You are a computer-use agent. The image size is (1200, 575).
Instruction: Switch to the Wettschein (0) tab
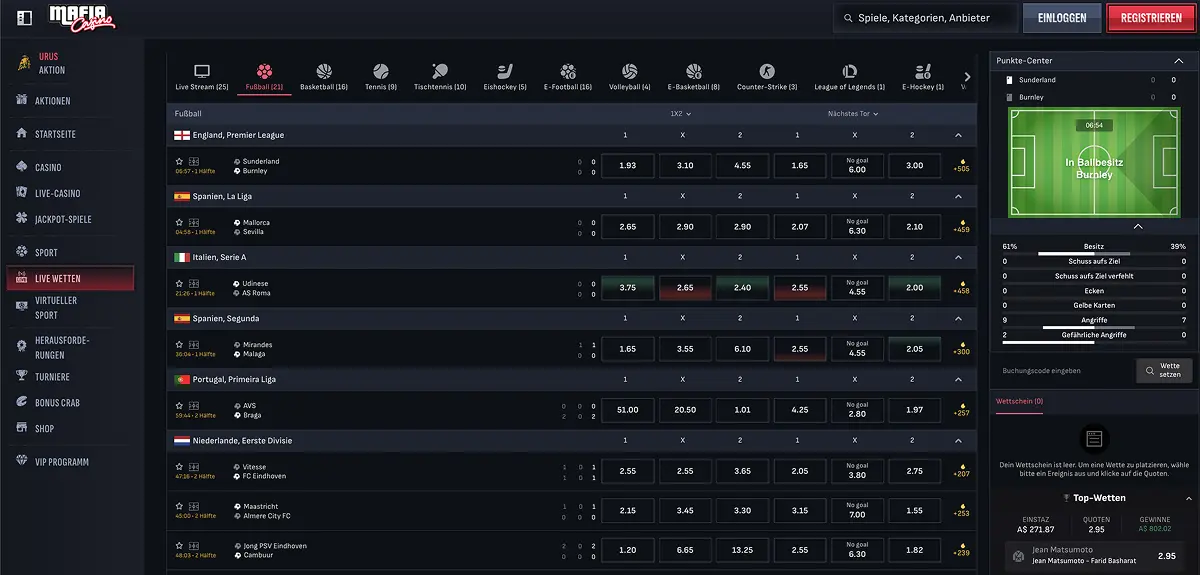(x=1018, y=400)
